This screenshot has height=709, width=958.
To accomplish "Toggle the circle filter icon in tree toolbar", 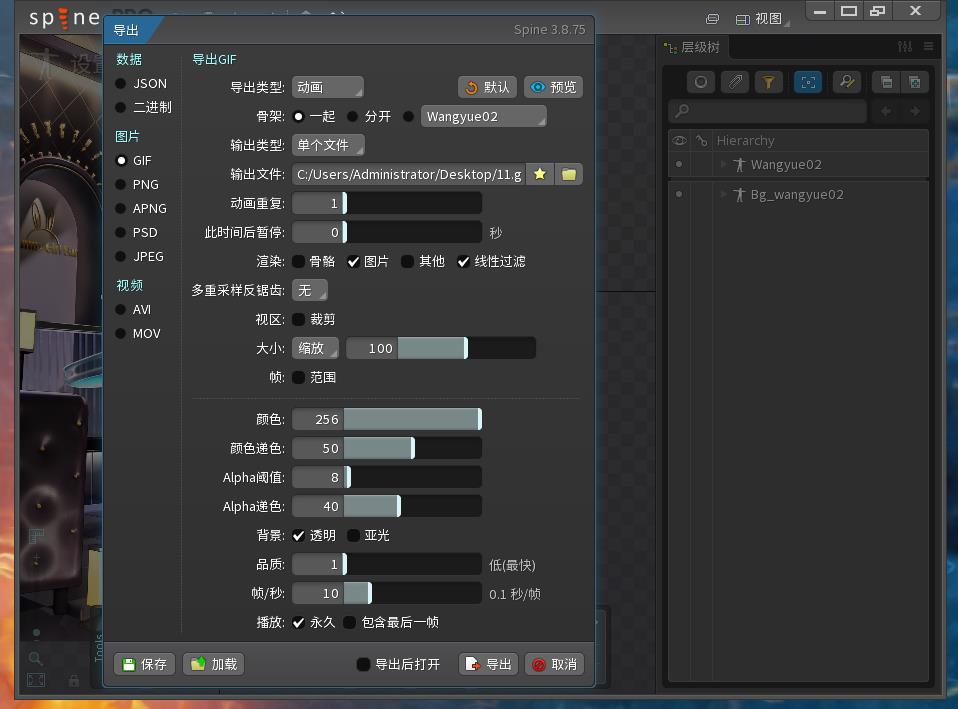I will [701, 82].
